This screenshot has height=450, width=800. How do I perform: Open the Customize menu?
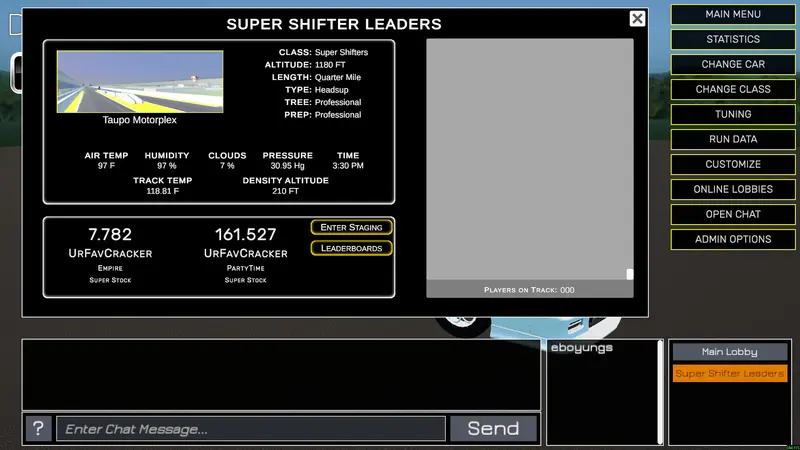[733, 164]
